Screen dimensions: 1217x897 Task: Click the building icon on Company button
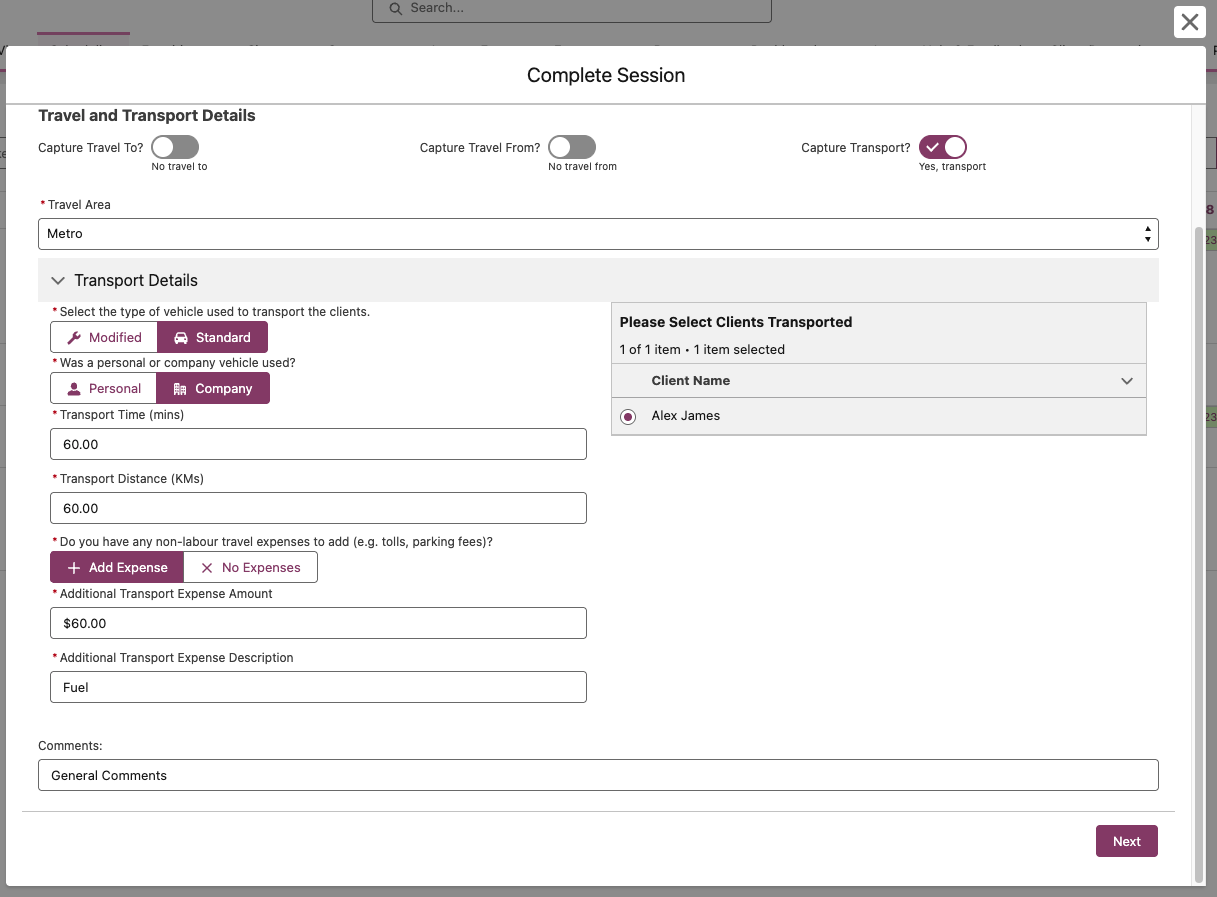pyautogui.click(x=180, y=389)
